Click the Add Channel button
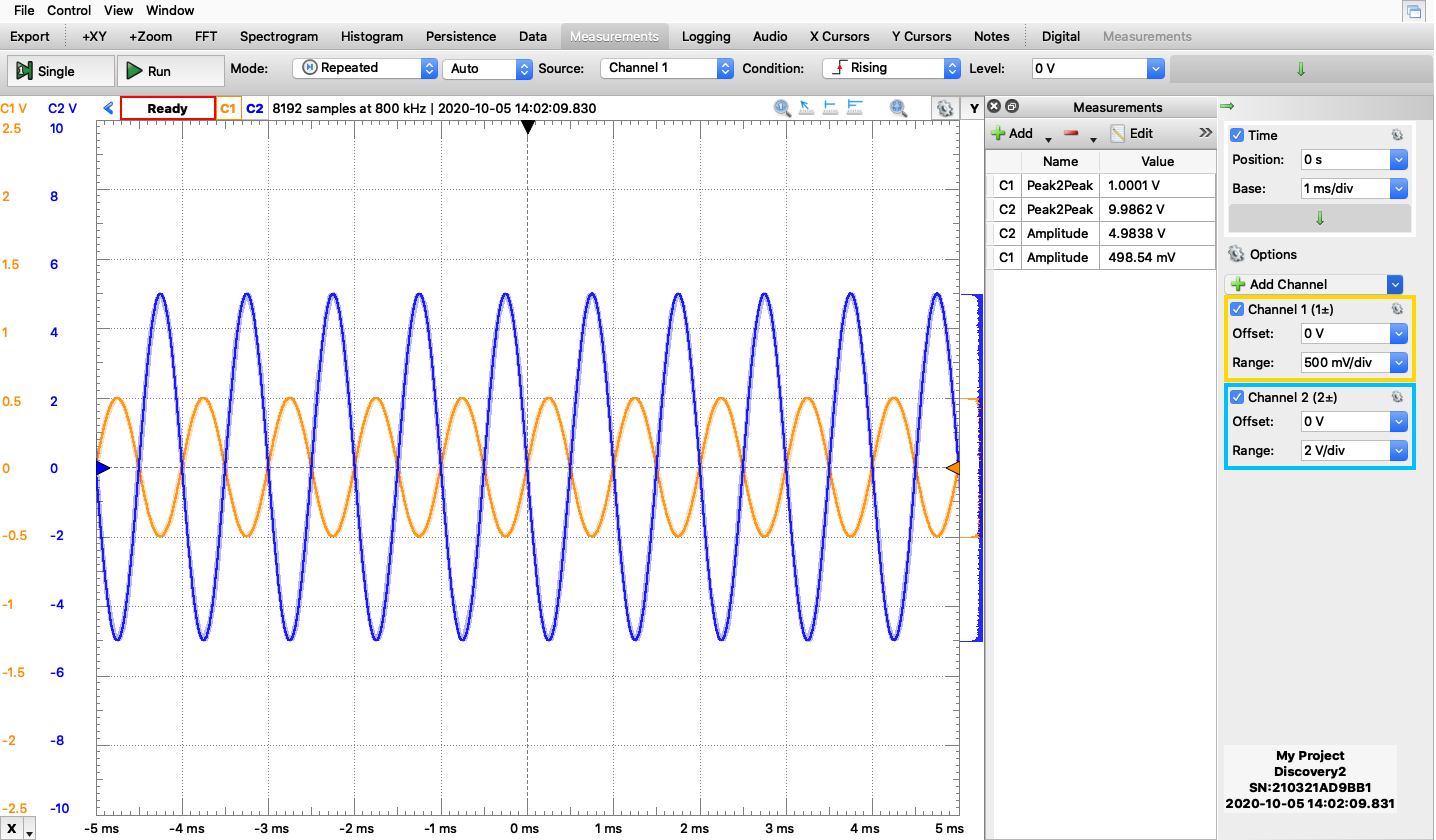The height and width of the screenshot is (840, 1436). click(1305, 284)
